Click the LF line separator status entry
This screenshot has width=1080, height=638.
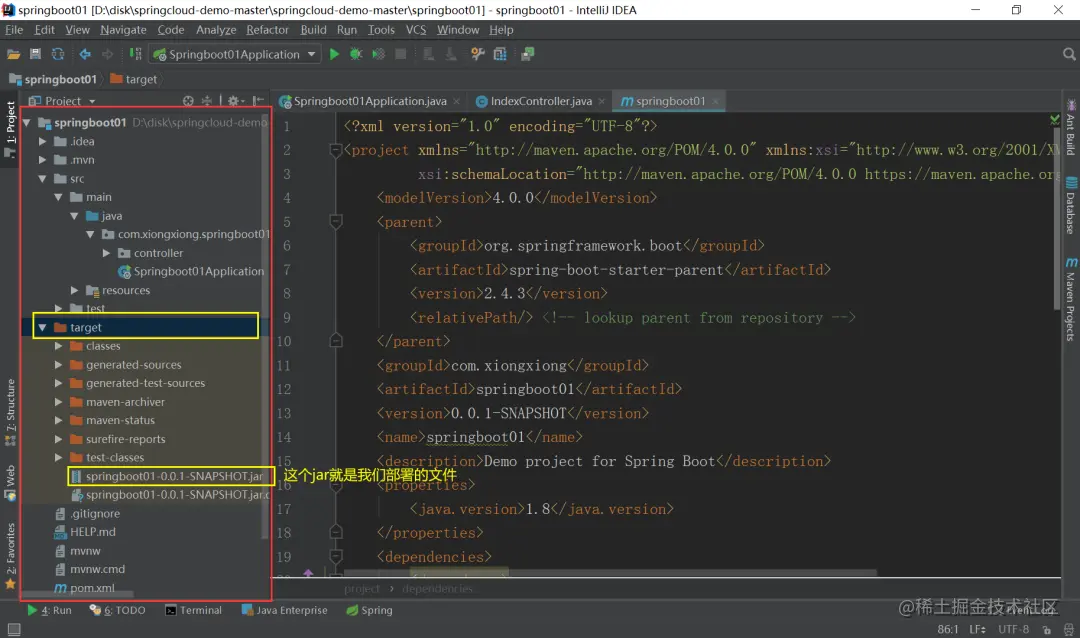pyautogui.click(x=977, y=630)
